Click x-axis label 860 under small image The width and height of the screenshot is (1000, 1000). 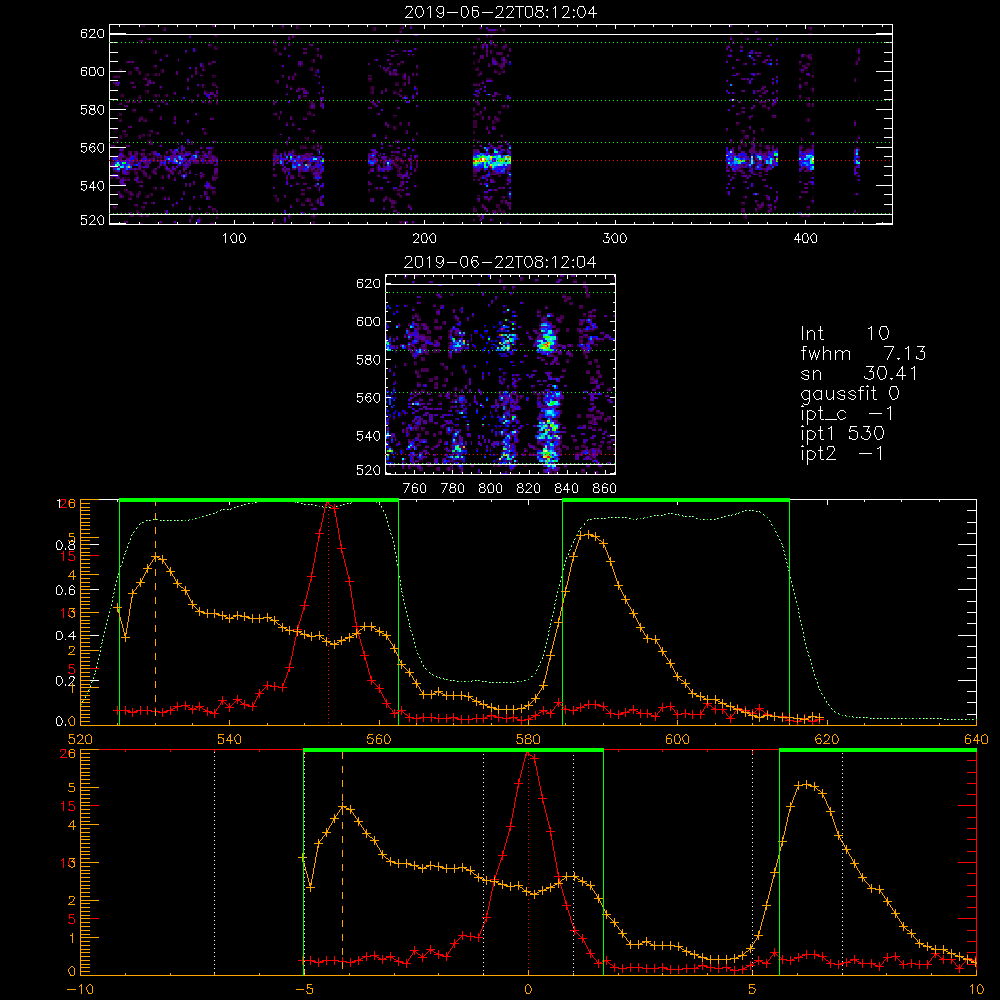(x=605, y=489)
